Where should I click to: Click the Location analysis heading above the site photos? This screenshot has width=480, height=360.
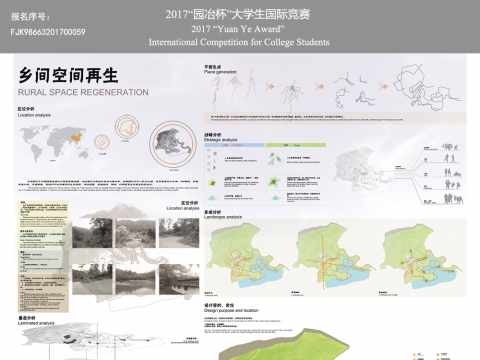point(183,208)
